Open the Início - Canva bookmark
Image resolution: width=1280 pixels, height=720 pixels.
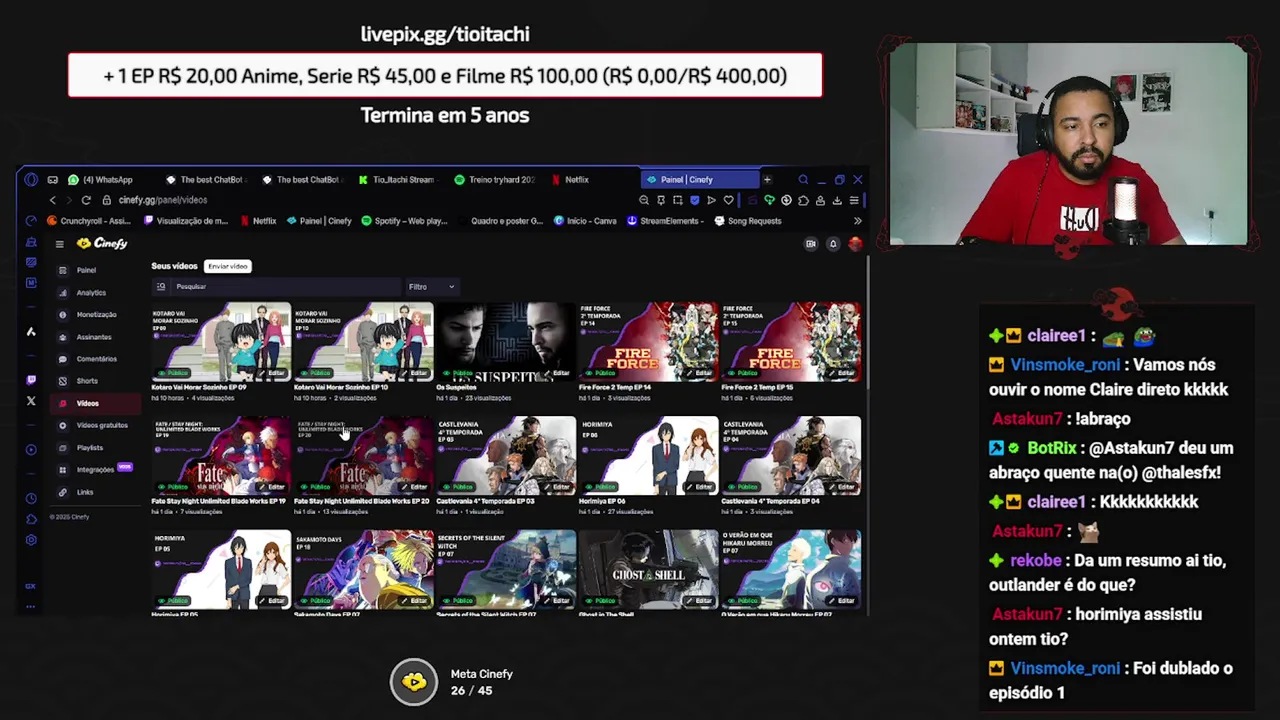coord(586,221)
